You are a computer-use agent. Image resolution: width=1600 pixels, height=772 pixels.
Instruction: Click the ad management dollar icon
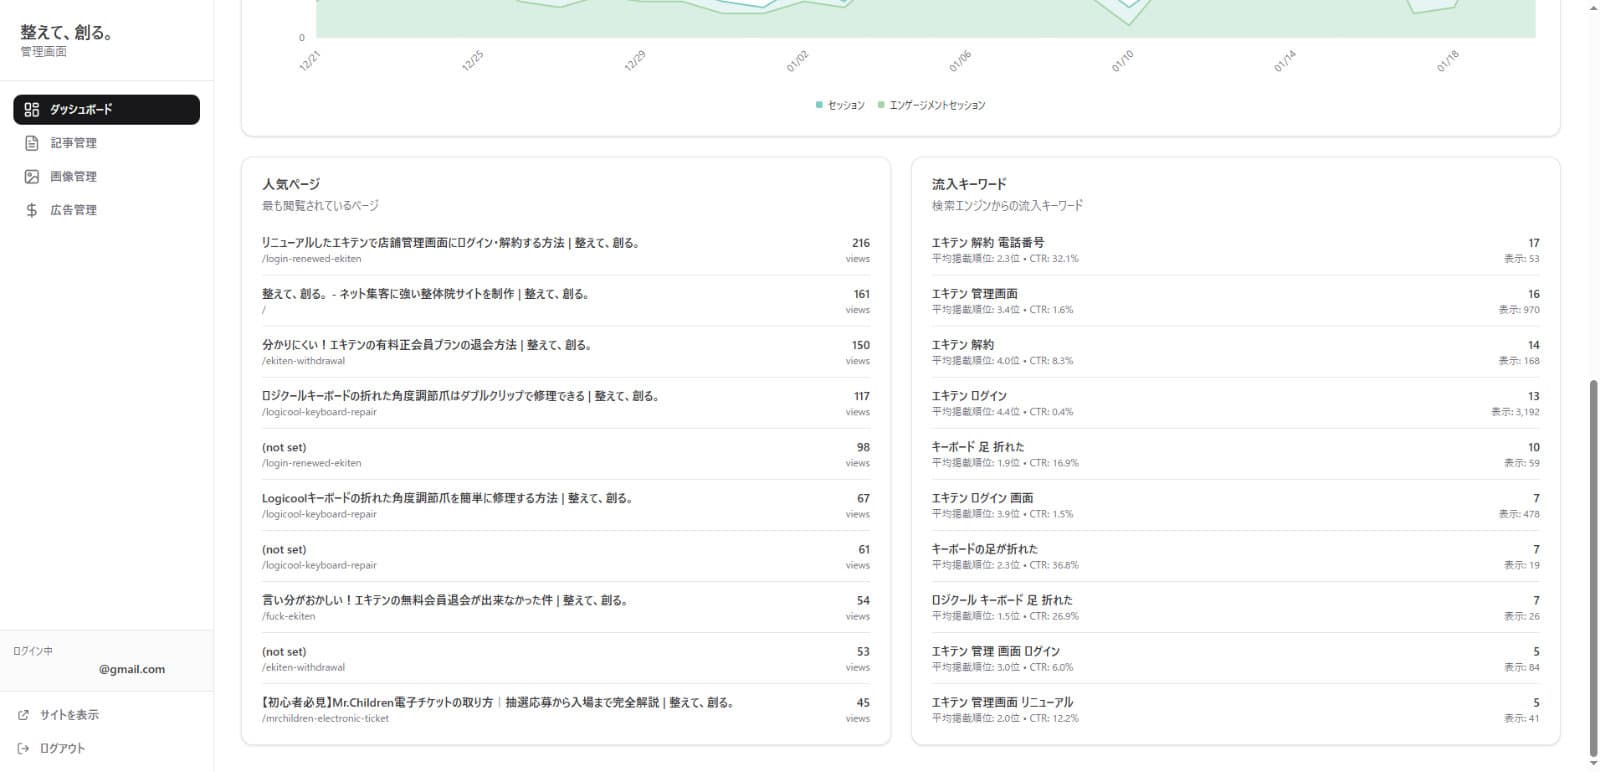click(x=32, y=210)
